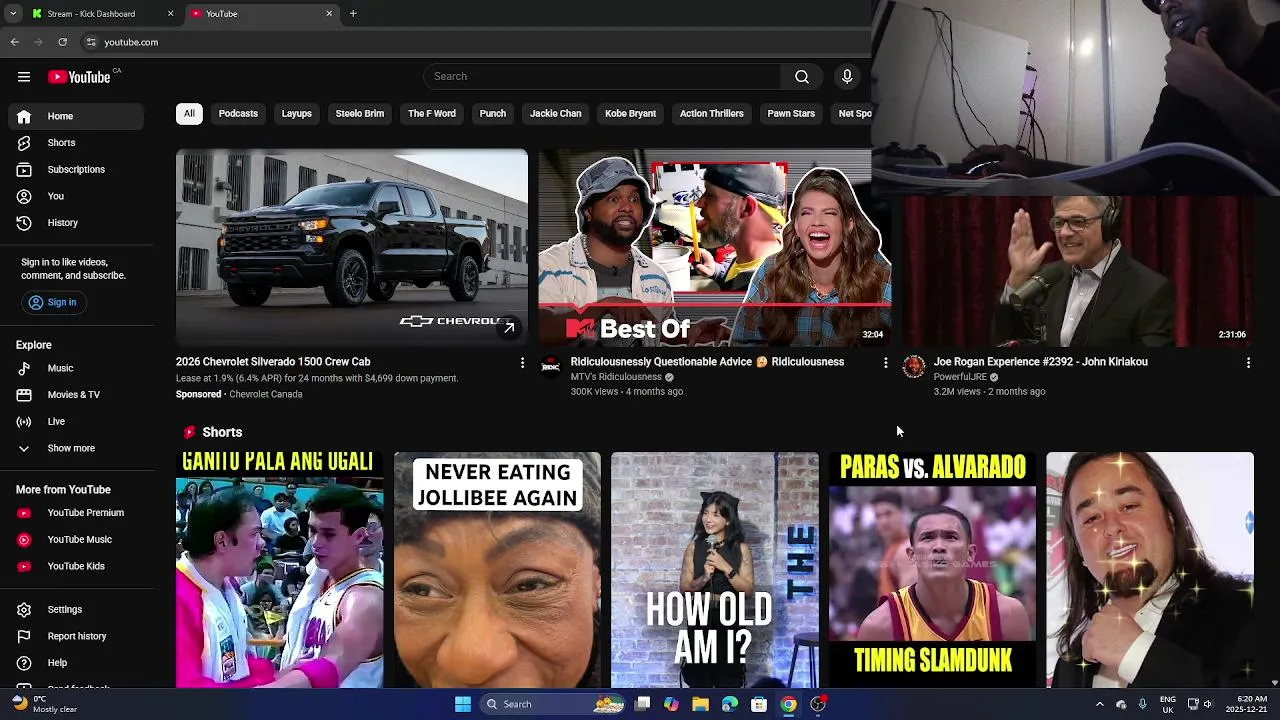Image resolution: width=1280 pixels, height=720 pixels.
Task: Open the Never Eating Jollibee Again short
Action: pos(497,570)
